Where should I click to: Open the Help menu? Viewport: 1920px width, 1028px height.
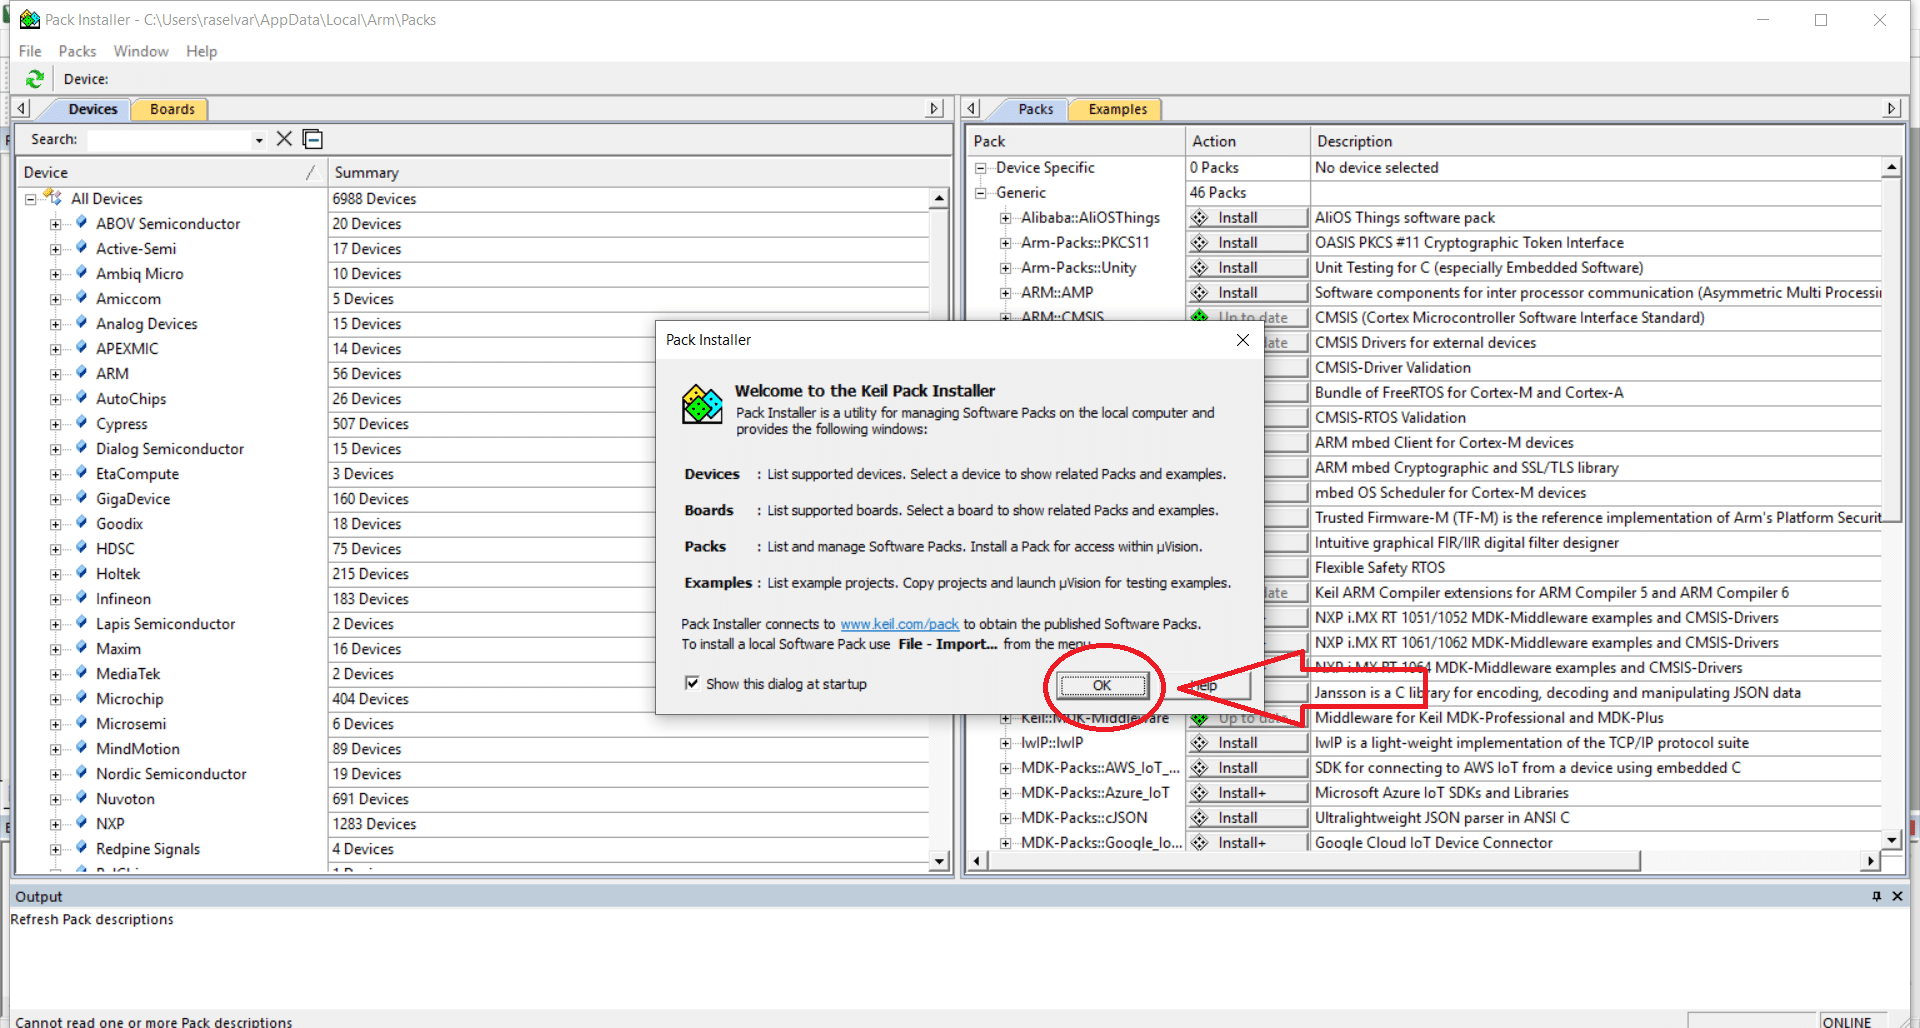click(x=201, y=51)
